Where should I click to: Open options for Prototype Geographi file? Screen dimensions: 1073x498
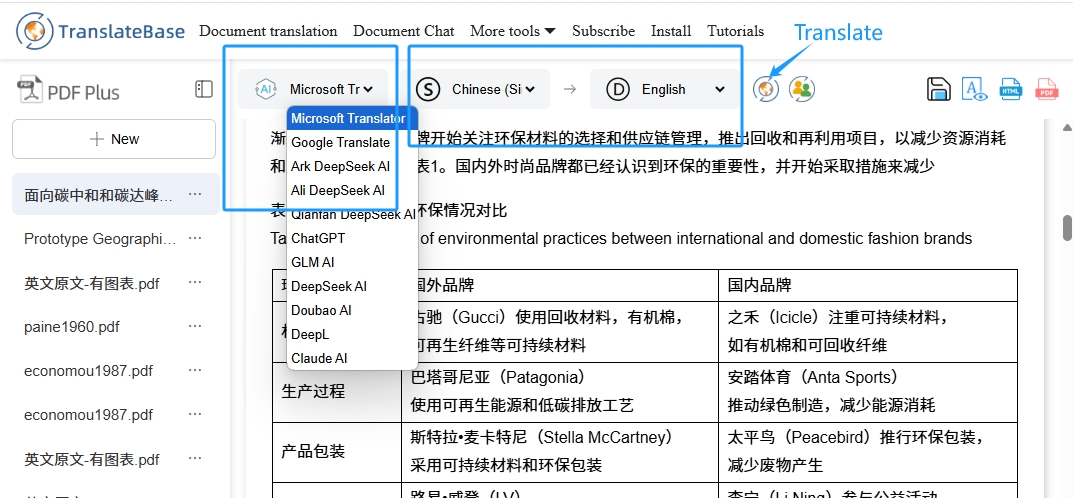[x=195, y=238]
